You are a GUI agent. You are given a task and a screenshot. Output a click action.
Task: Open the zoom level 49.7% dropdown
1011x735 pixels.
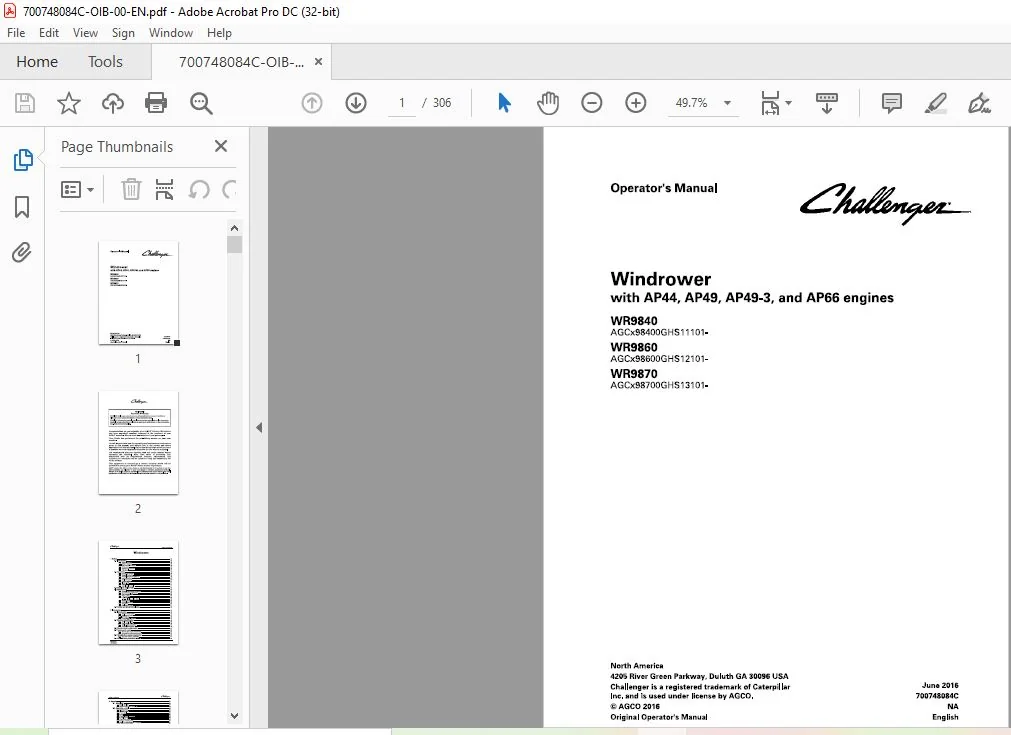click(727, 103)
